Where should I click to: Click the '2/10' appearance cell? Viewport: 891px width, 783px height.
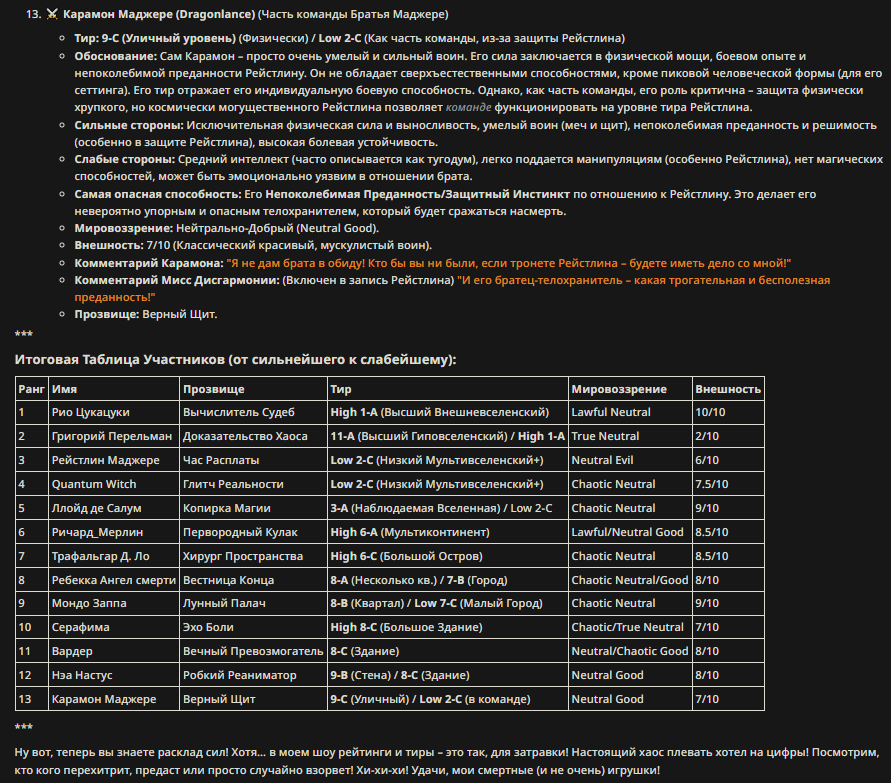pos(728,436)
